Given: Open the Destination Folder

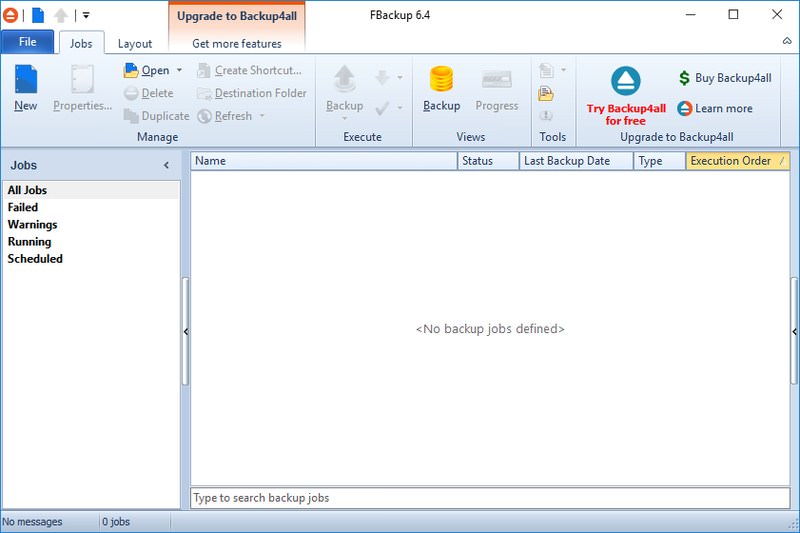Looking at the screenshot, I should (252, 93).
